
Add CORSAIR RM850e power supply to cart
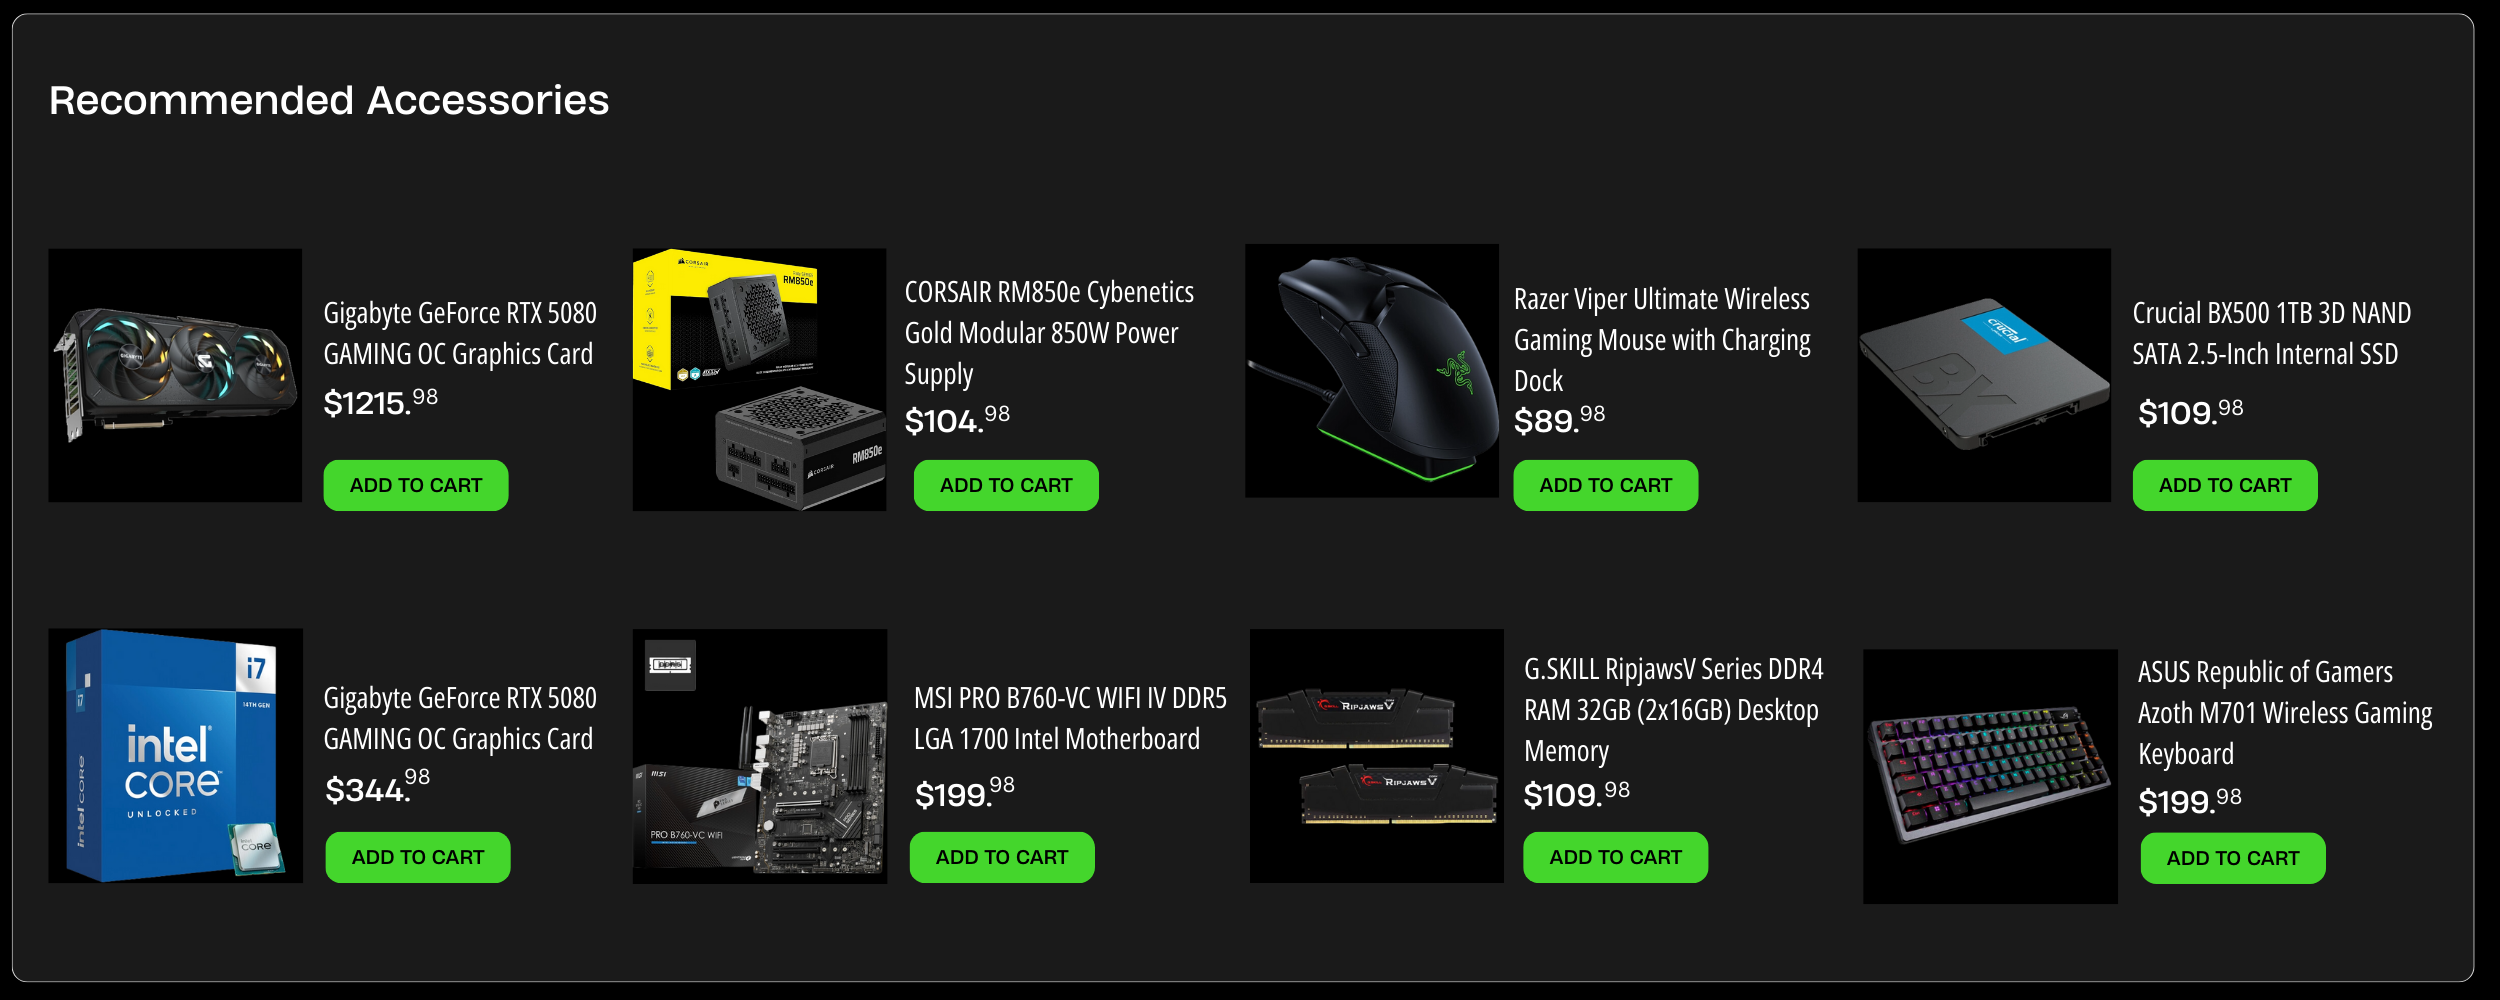point(1006,485)
